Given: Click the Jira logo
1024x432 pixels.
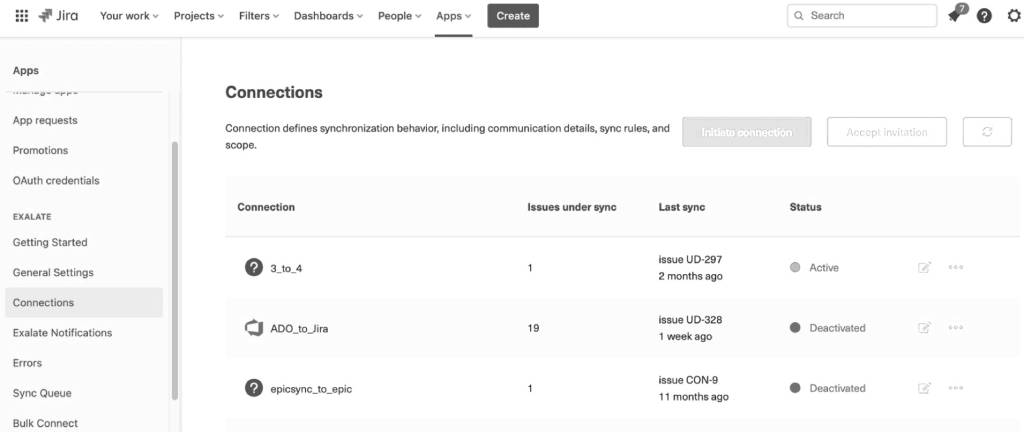Looking at the screenshot, I should point(58,16).
